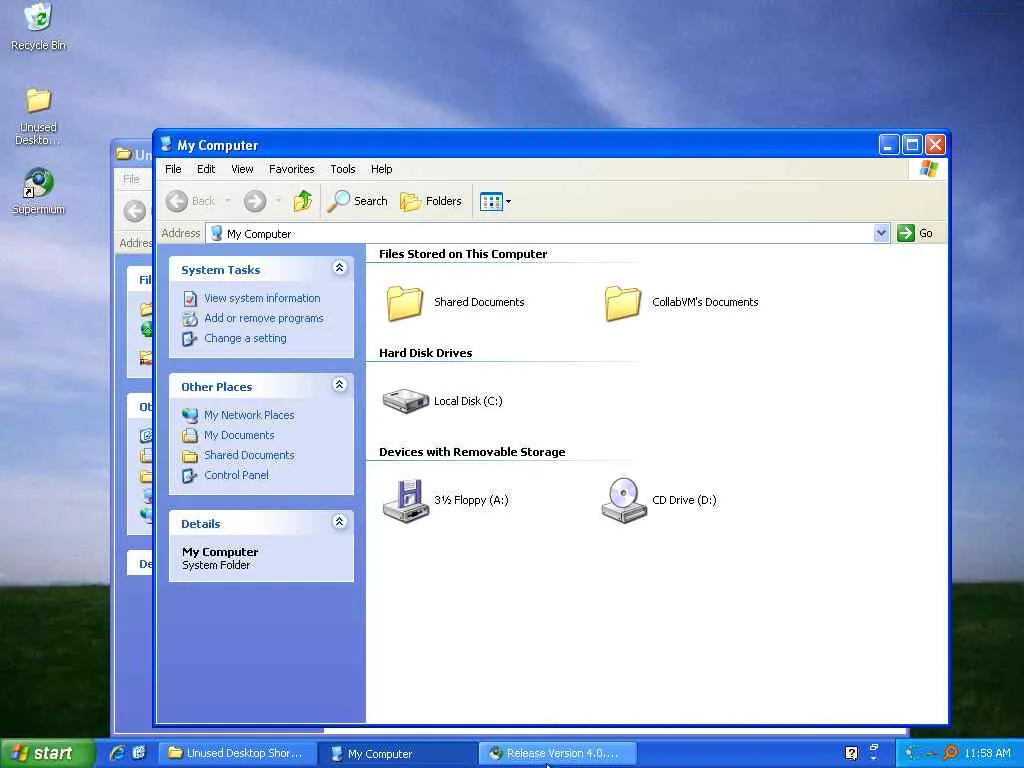Click Change a setting link

(245, 338)
